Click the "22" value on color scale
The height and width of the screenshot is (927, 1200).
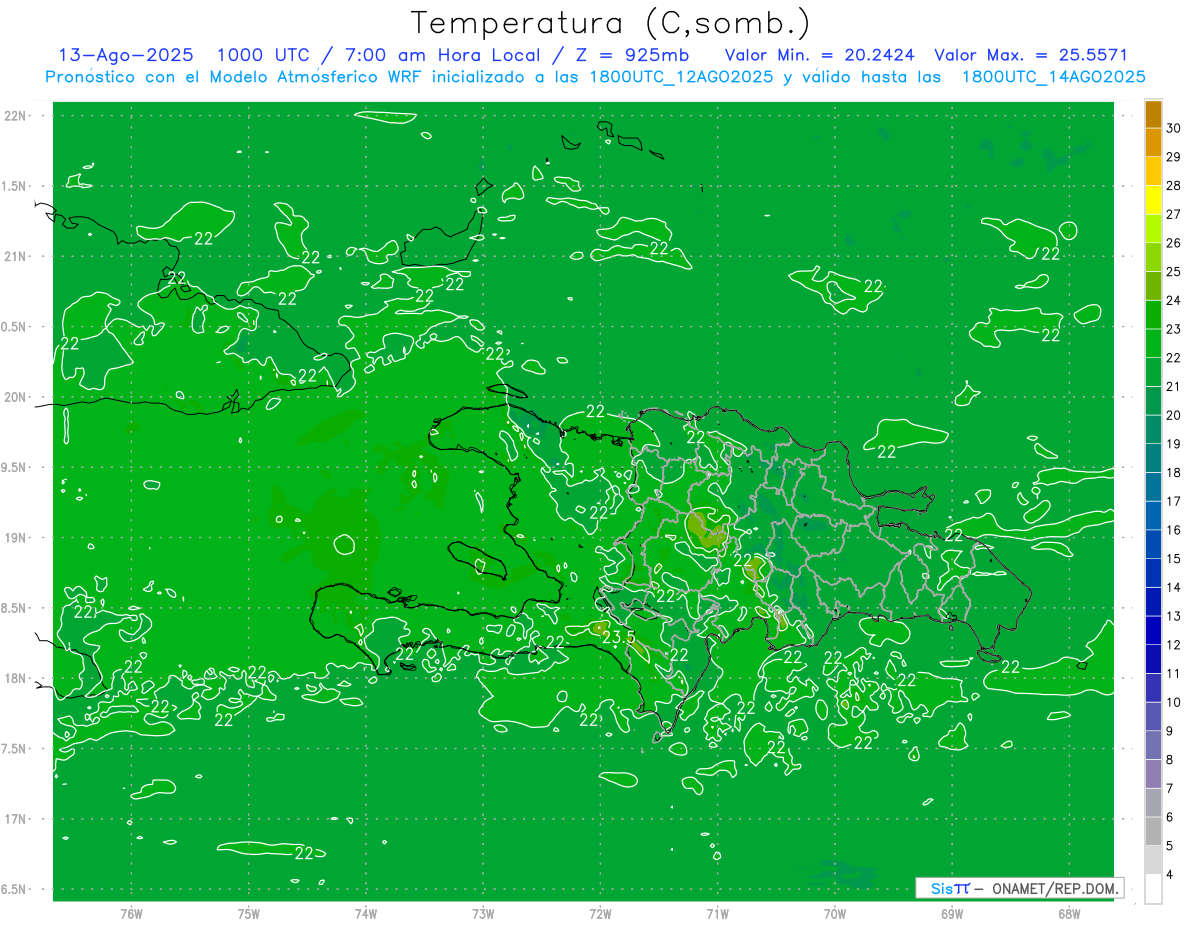pos(1174,358)
